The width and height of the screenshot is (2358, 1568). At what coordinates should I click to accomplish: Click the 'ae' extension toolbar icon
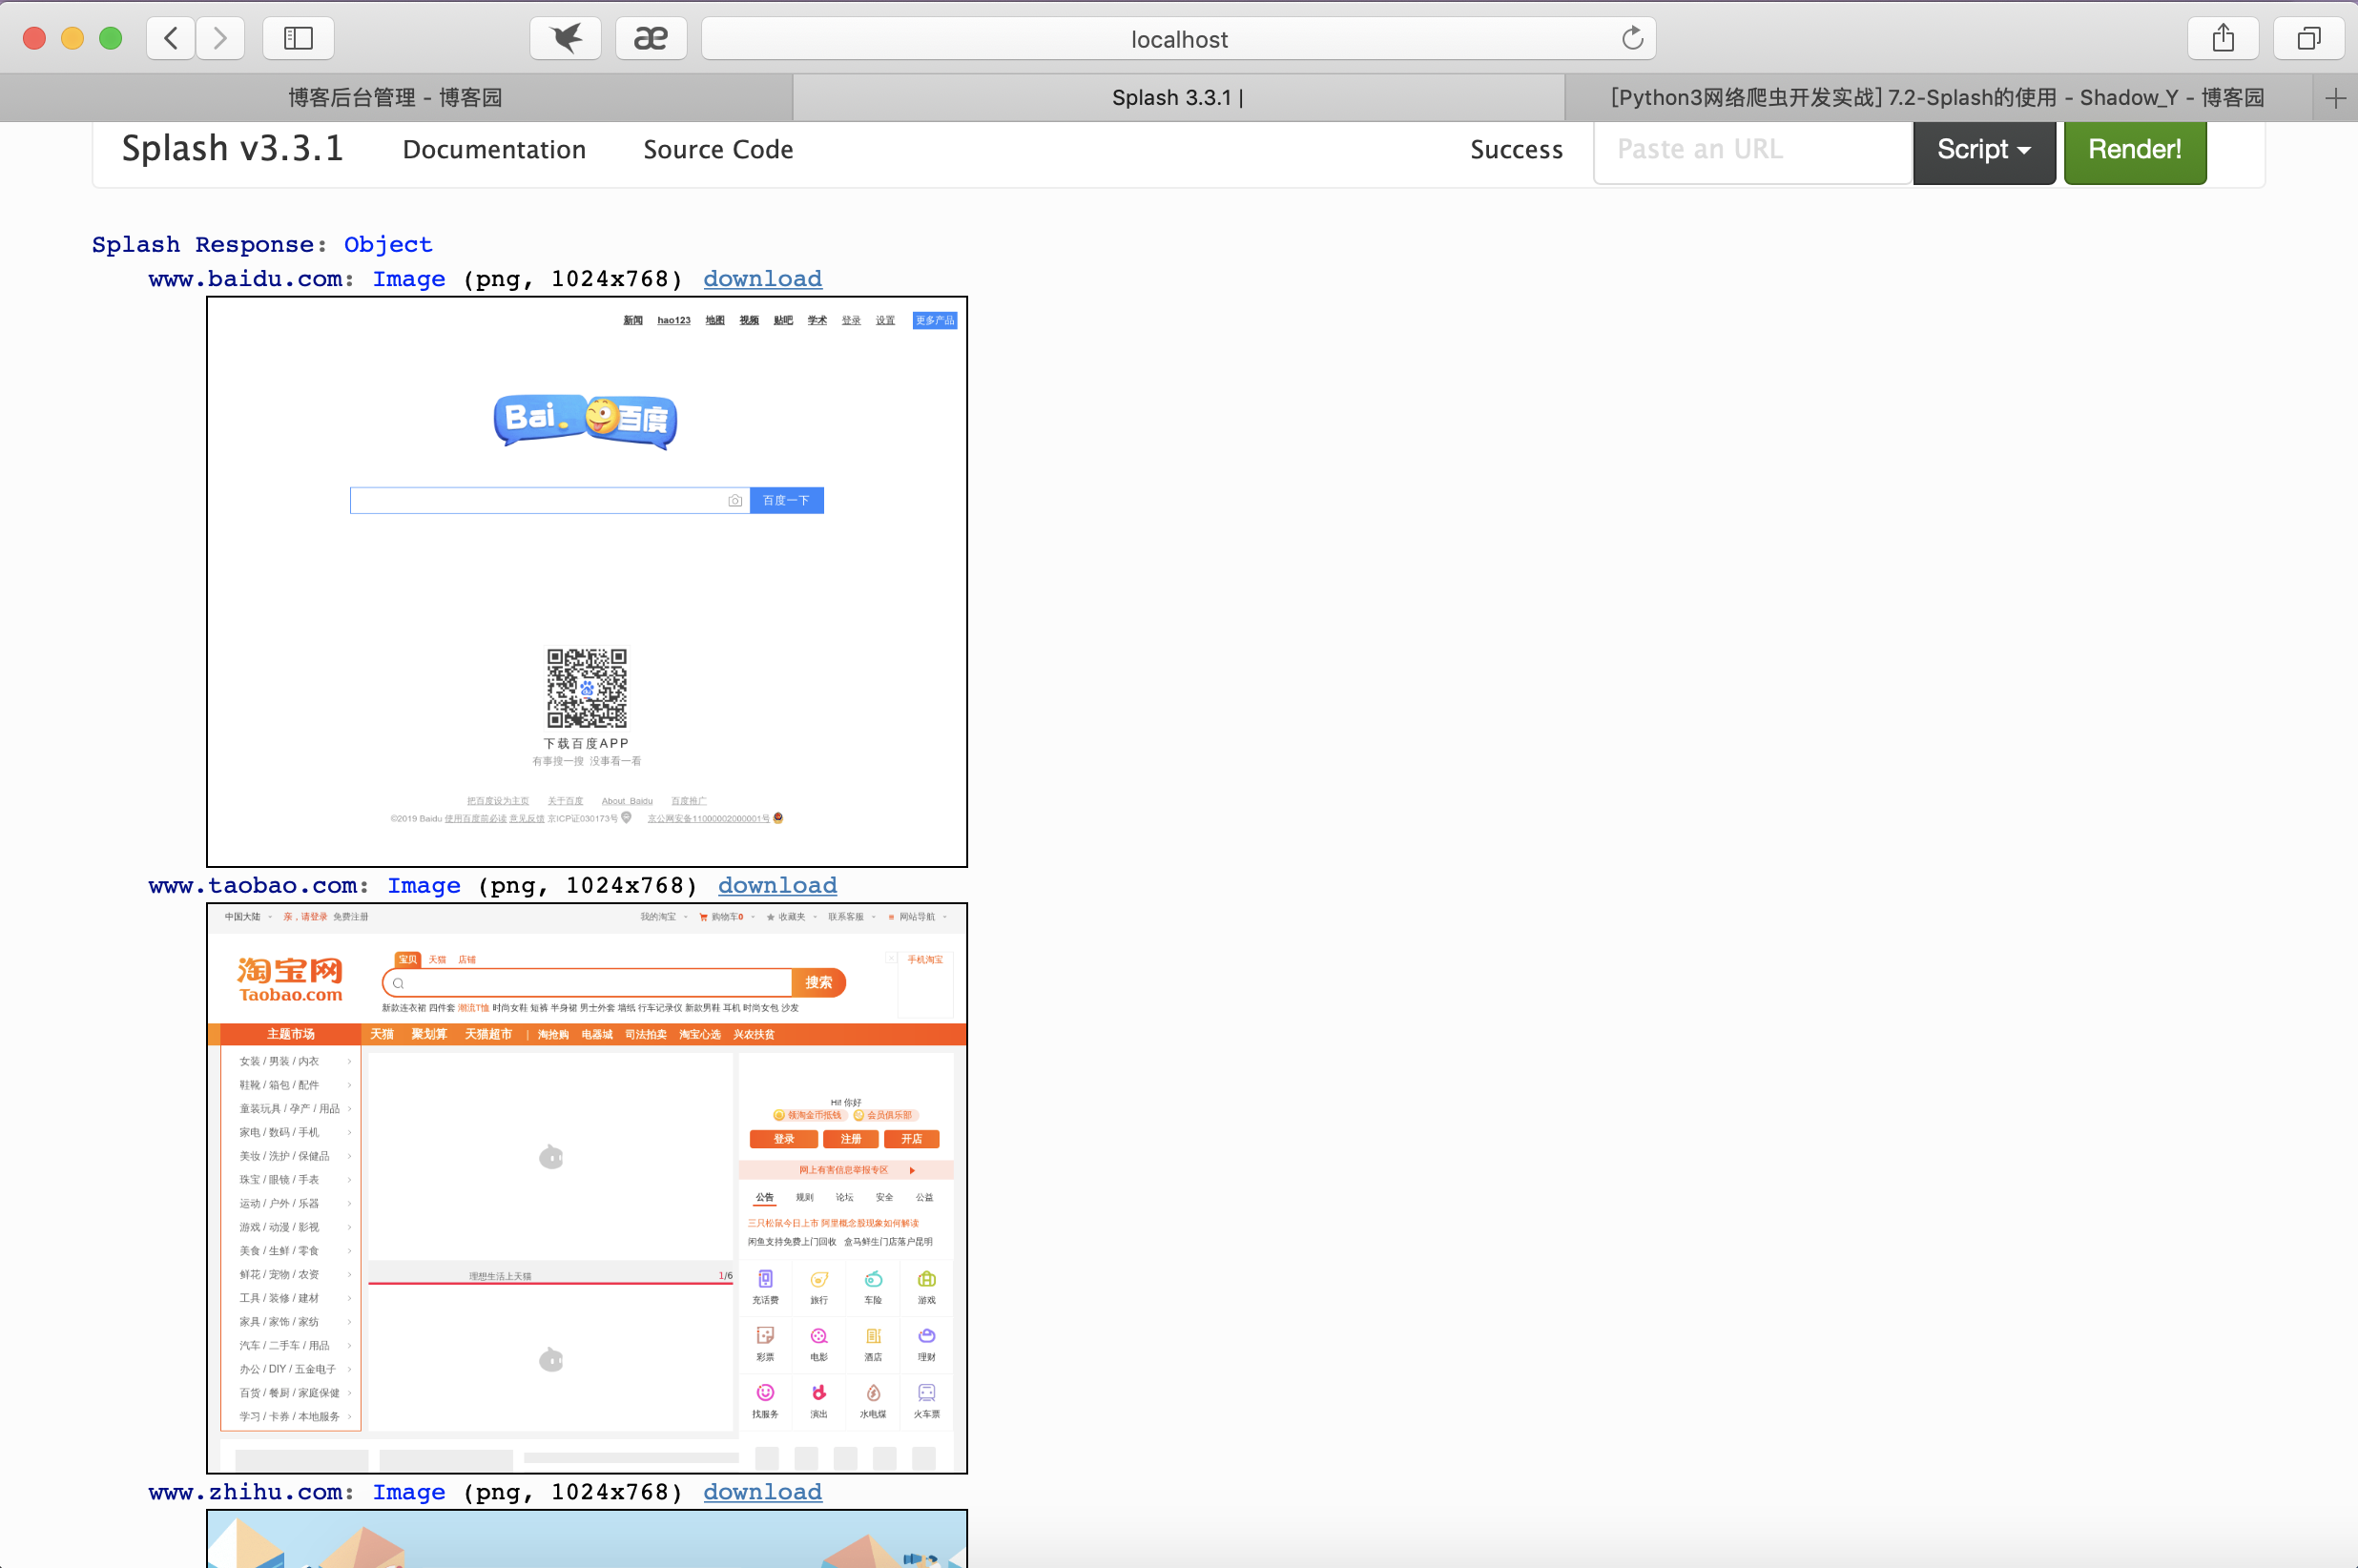click(651, 38)
